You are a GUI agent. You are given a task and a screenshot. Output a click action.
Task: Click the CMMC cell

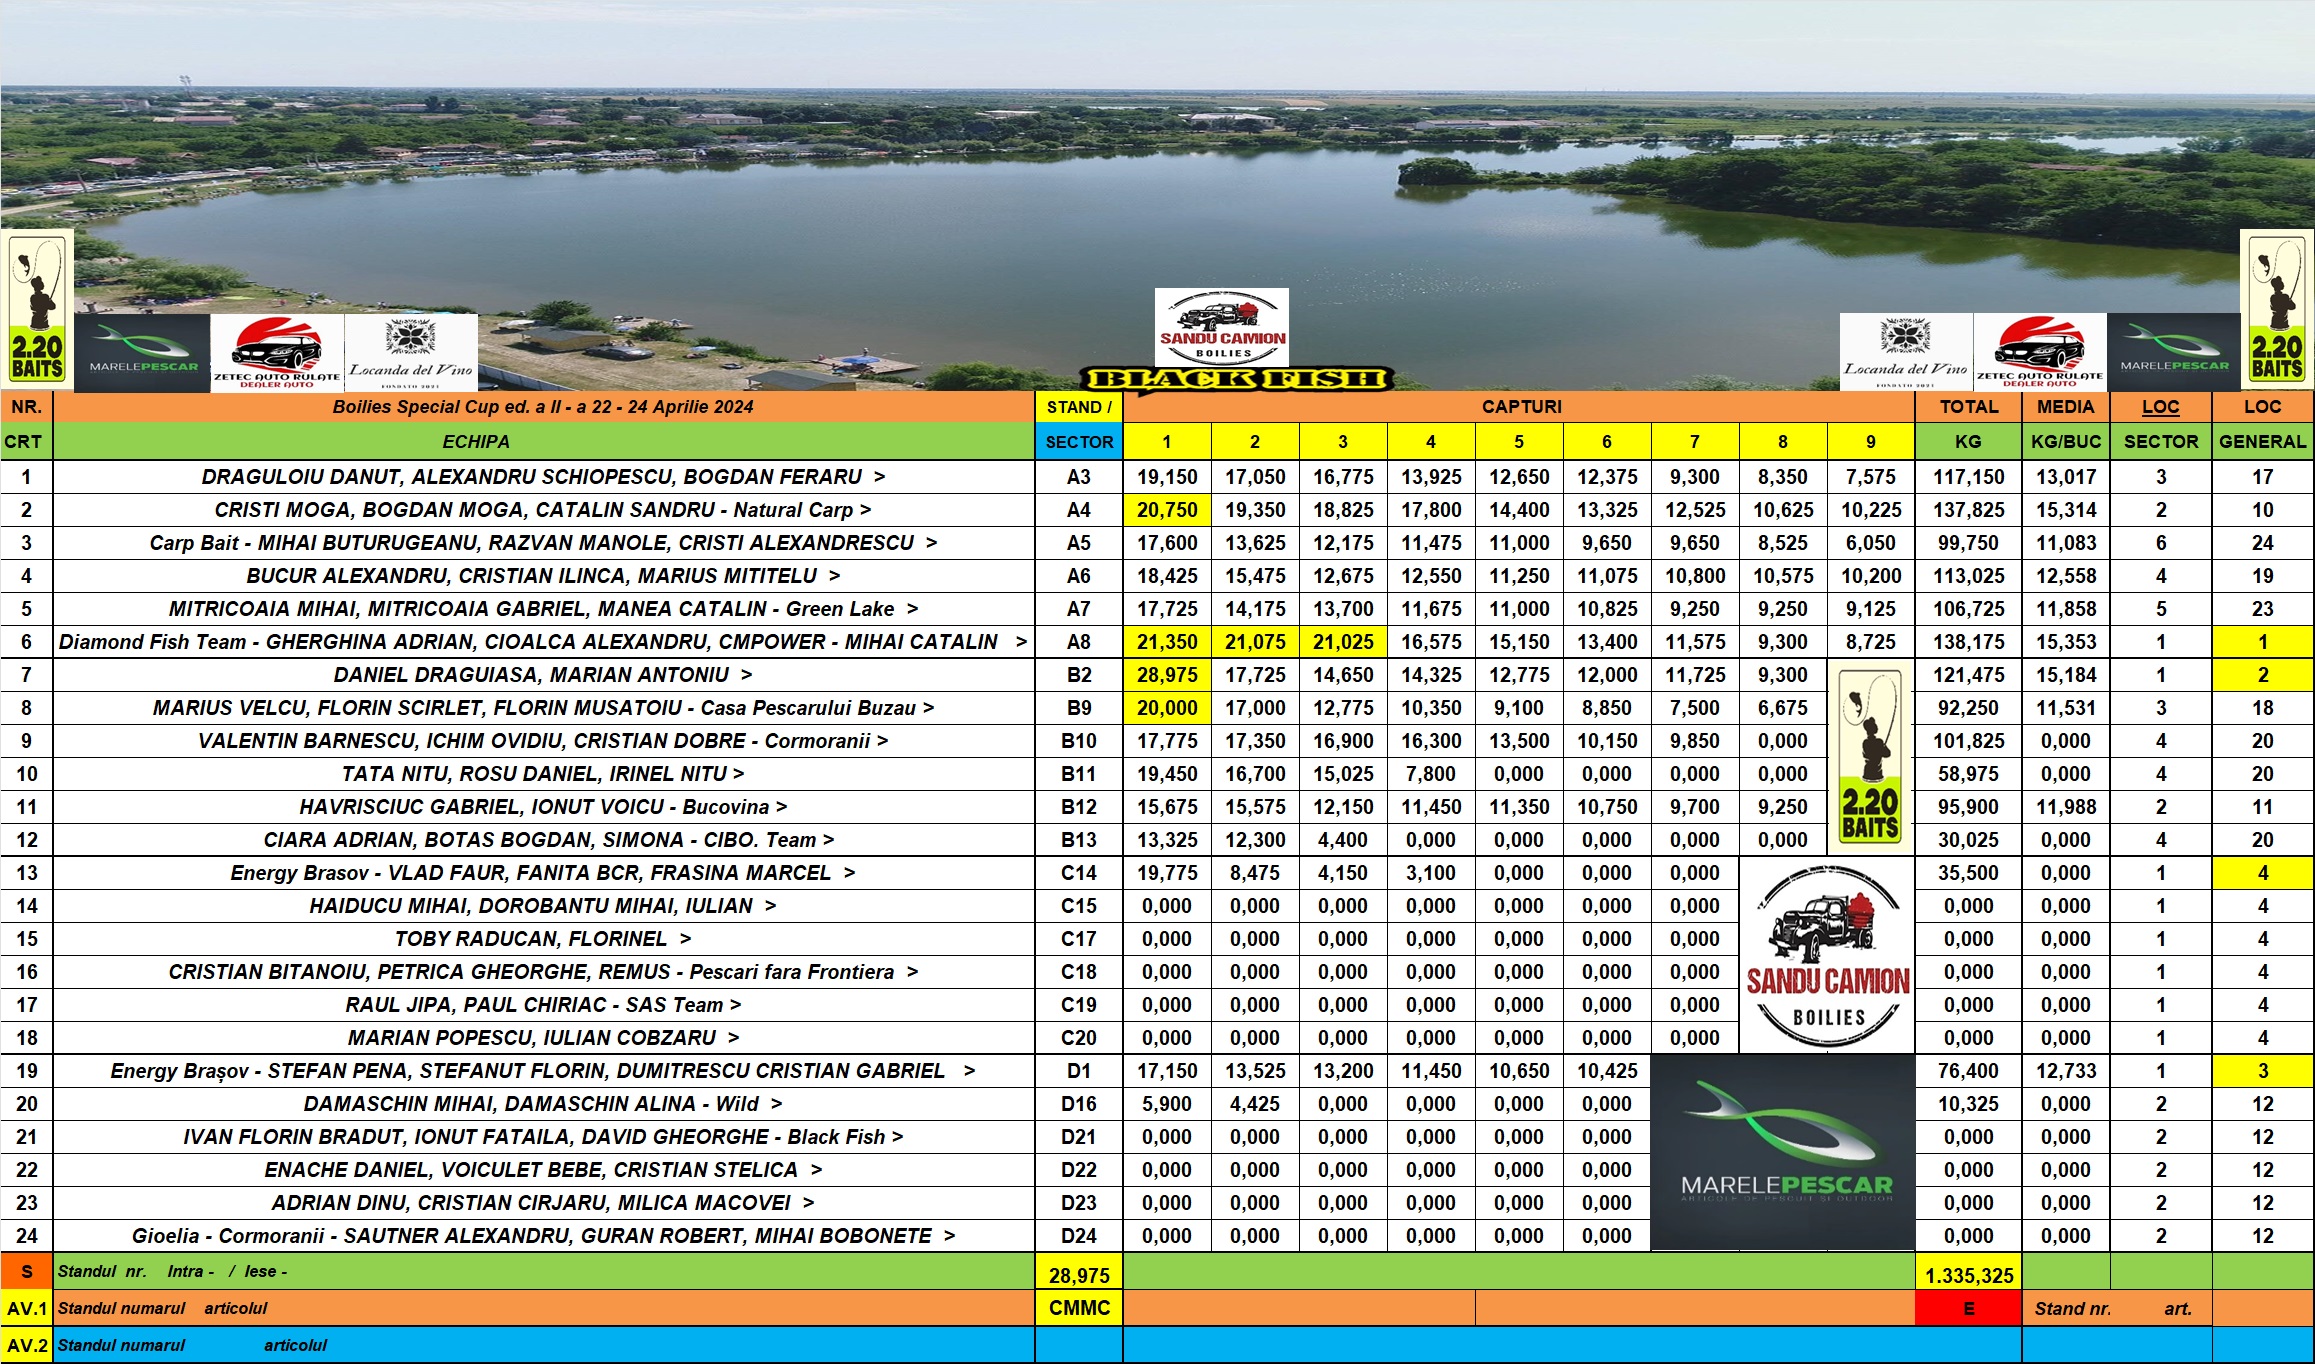point(1079,1308)
